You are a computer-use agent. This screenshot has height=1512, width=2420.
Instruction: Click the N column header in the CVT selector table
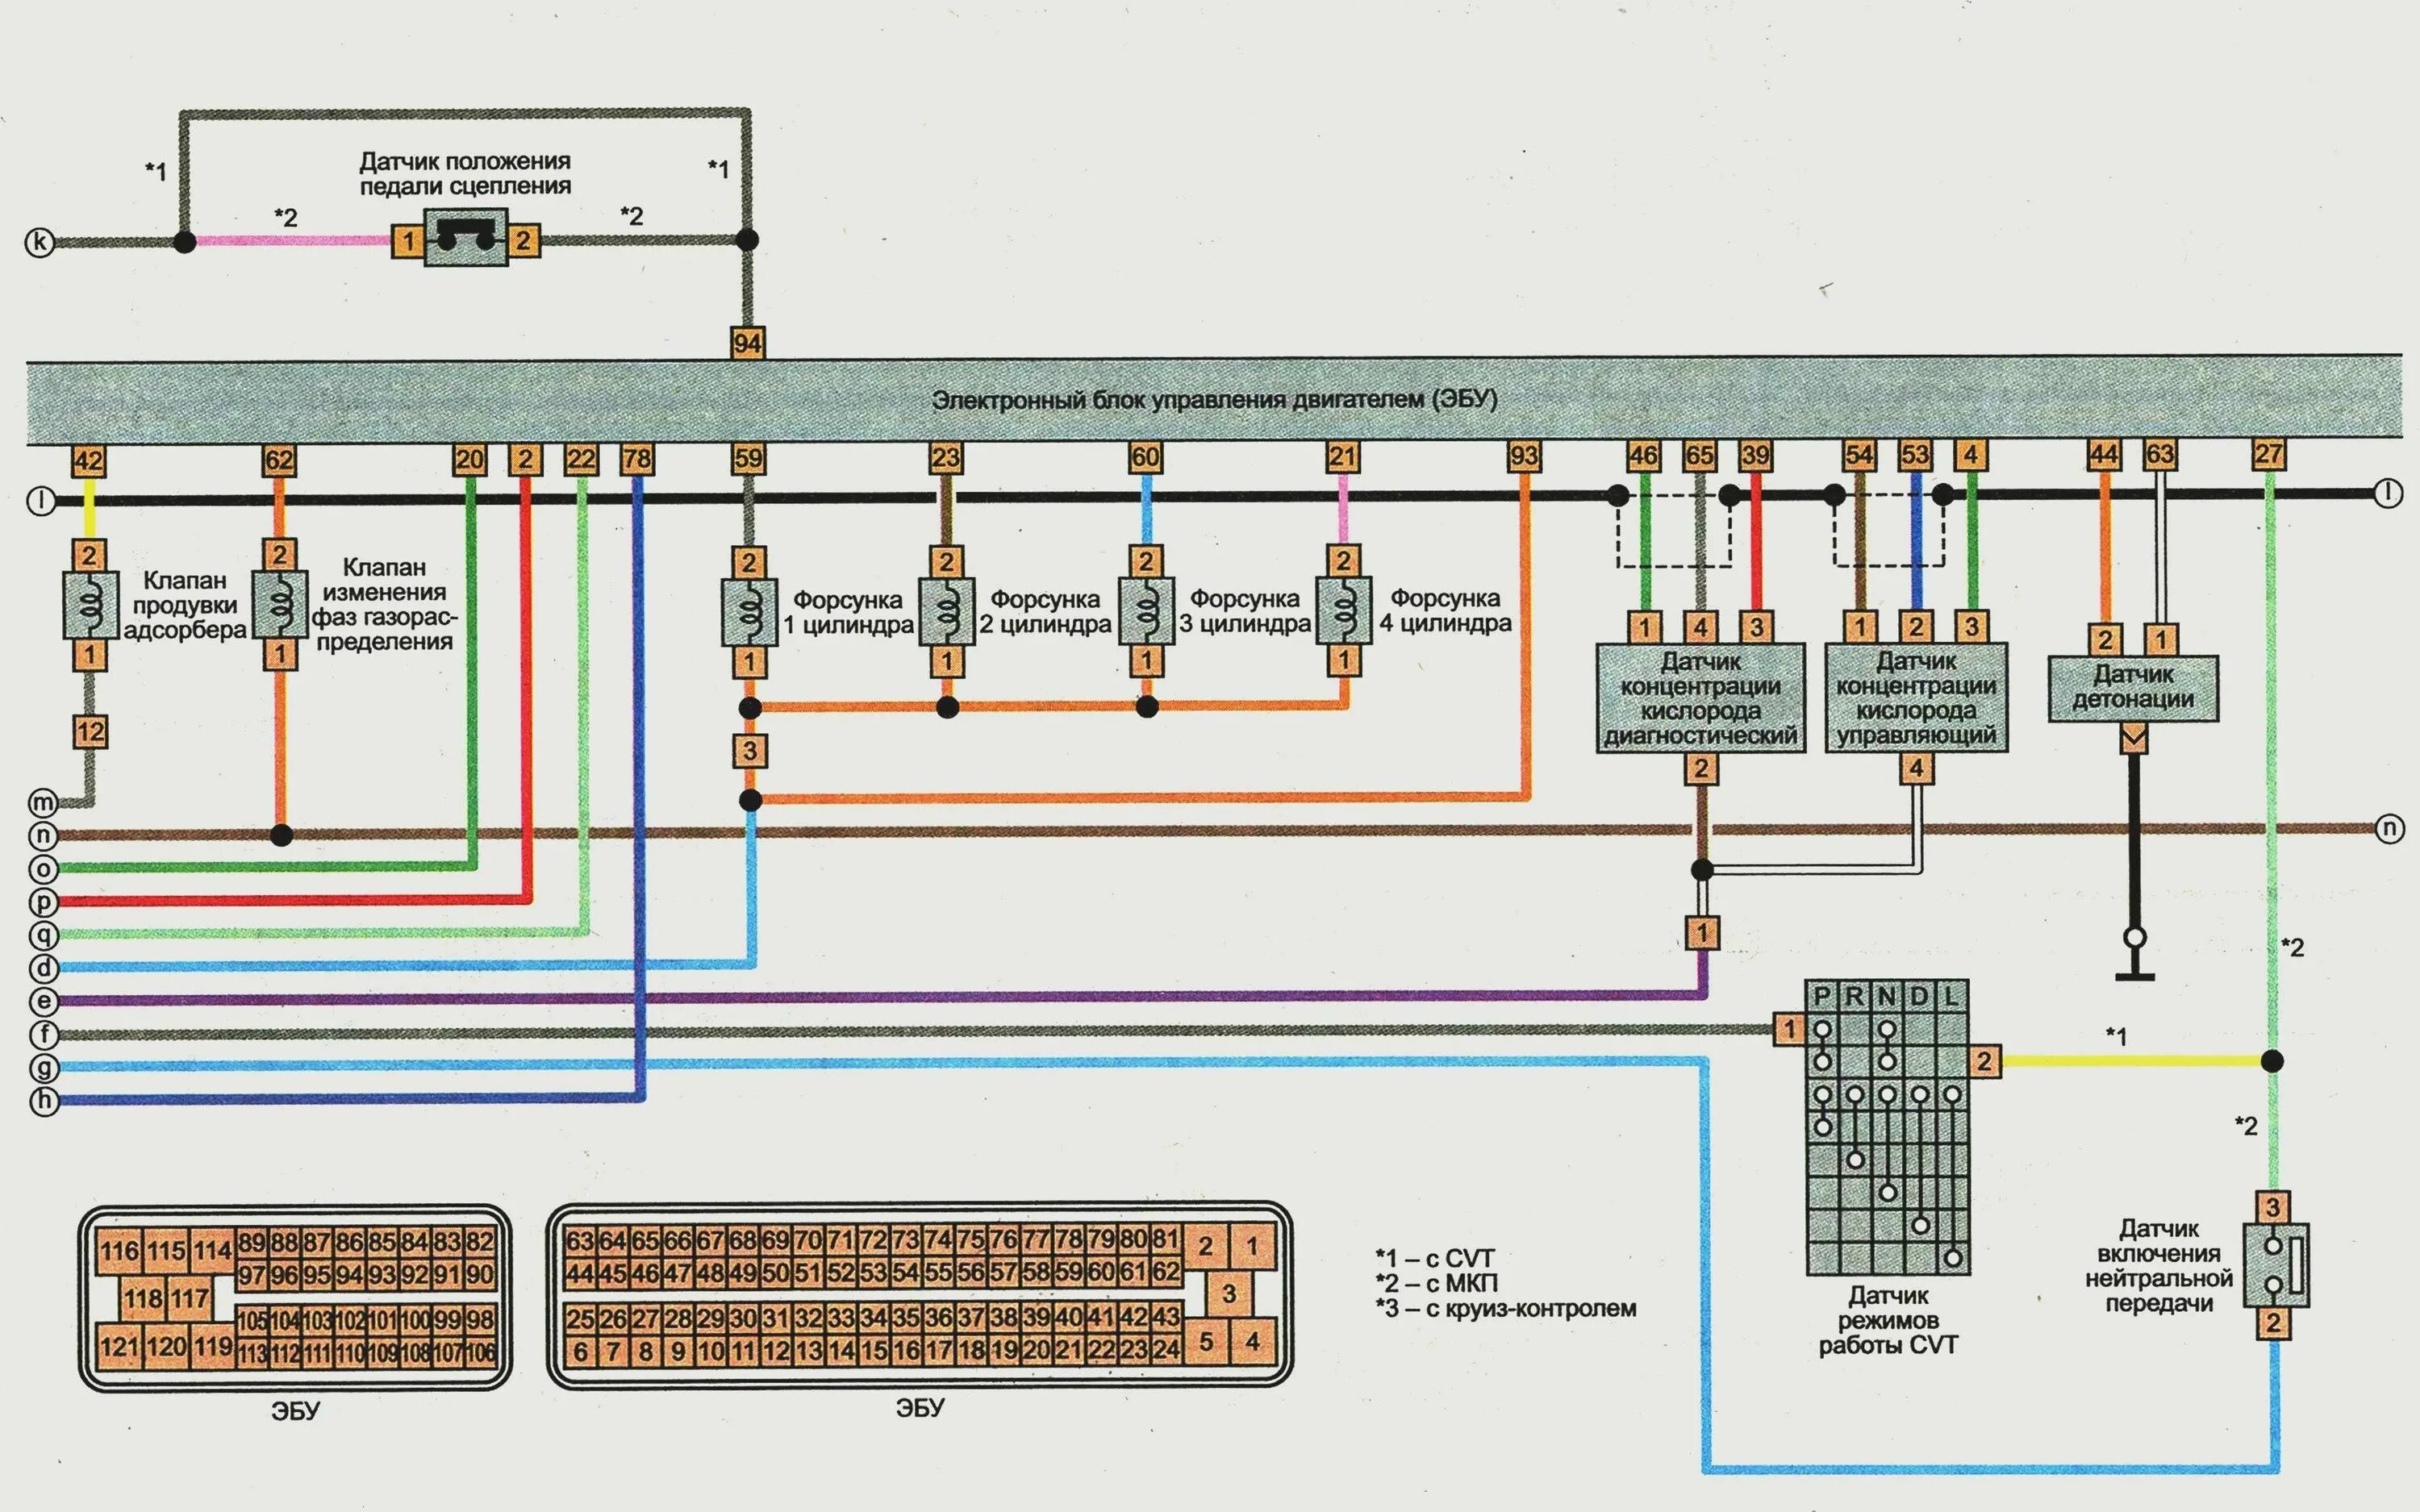tap(1887, 996)
